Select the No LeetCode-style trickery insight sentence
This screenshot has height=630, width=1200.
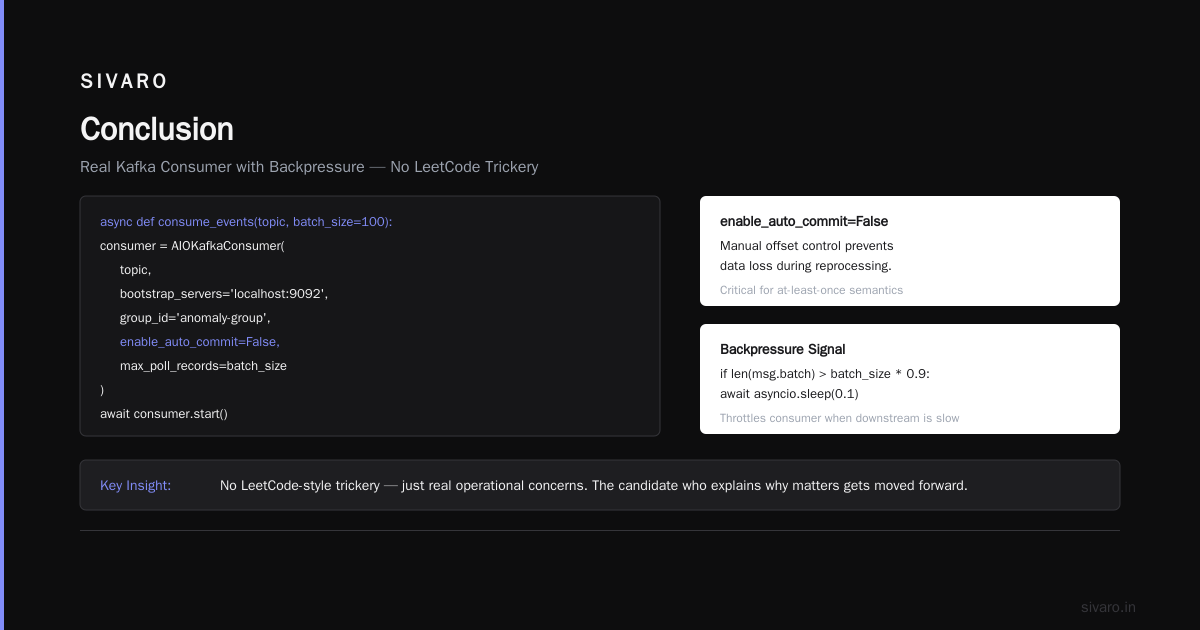[x=594, y=485]
